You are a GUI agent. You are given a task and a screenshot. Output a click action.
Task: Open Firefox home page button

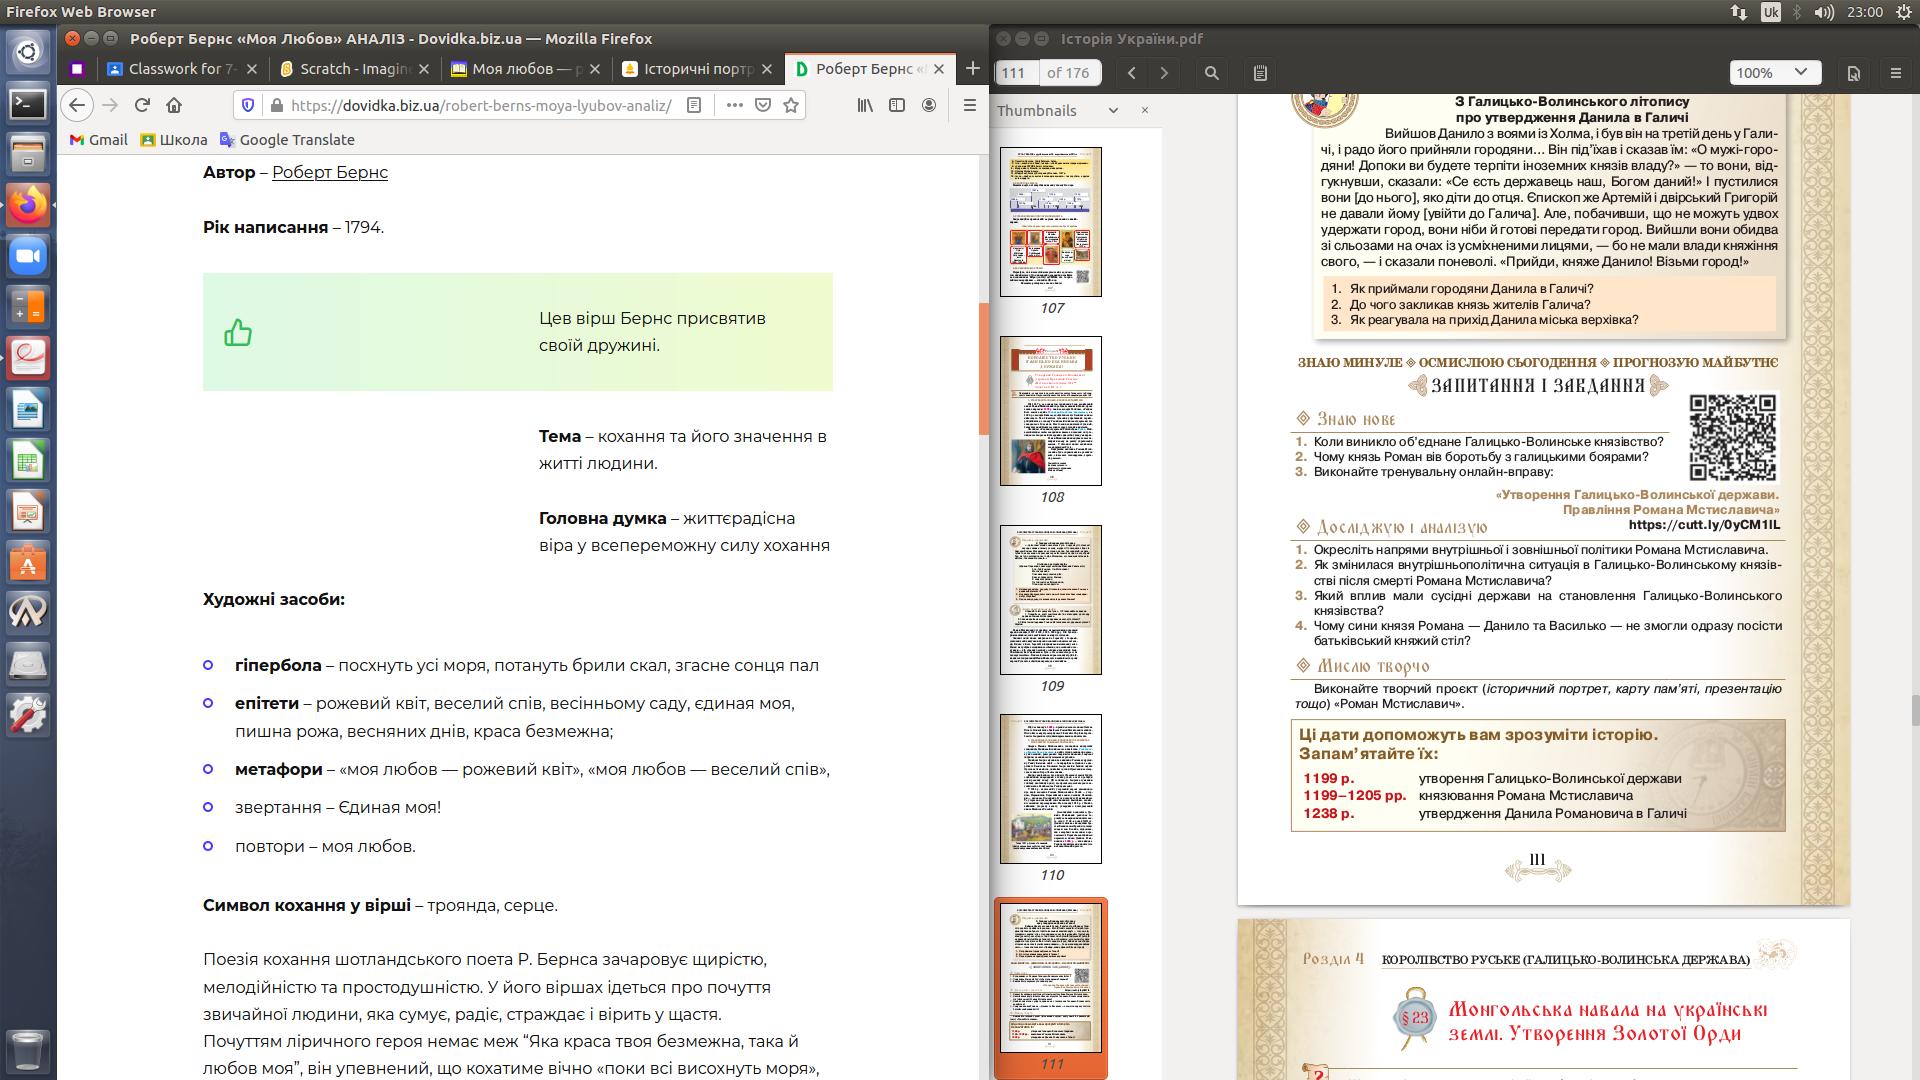click(174, 105)
